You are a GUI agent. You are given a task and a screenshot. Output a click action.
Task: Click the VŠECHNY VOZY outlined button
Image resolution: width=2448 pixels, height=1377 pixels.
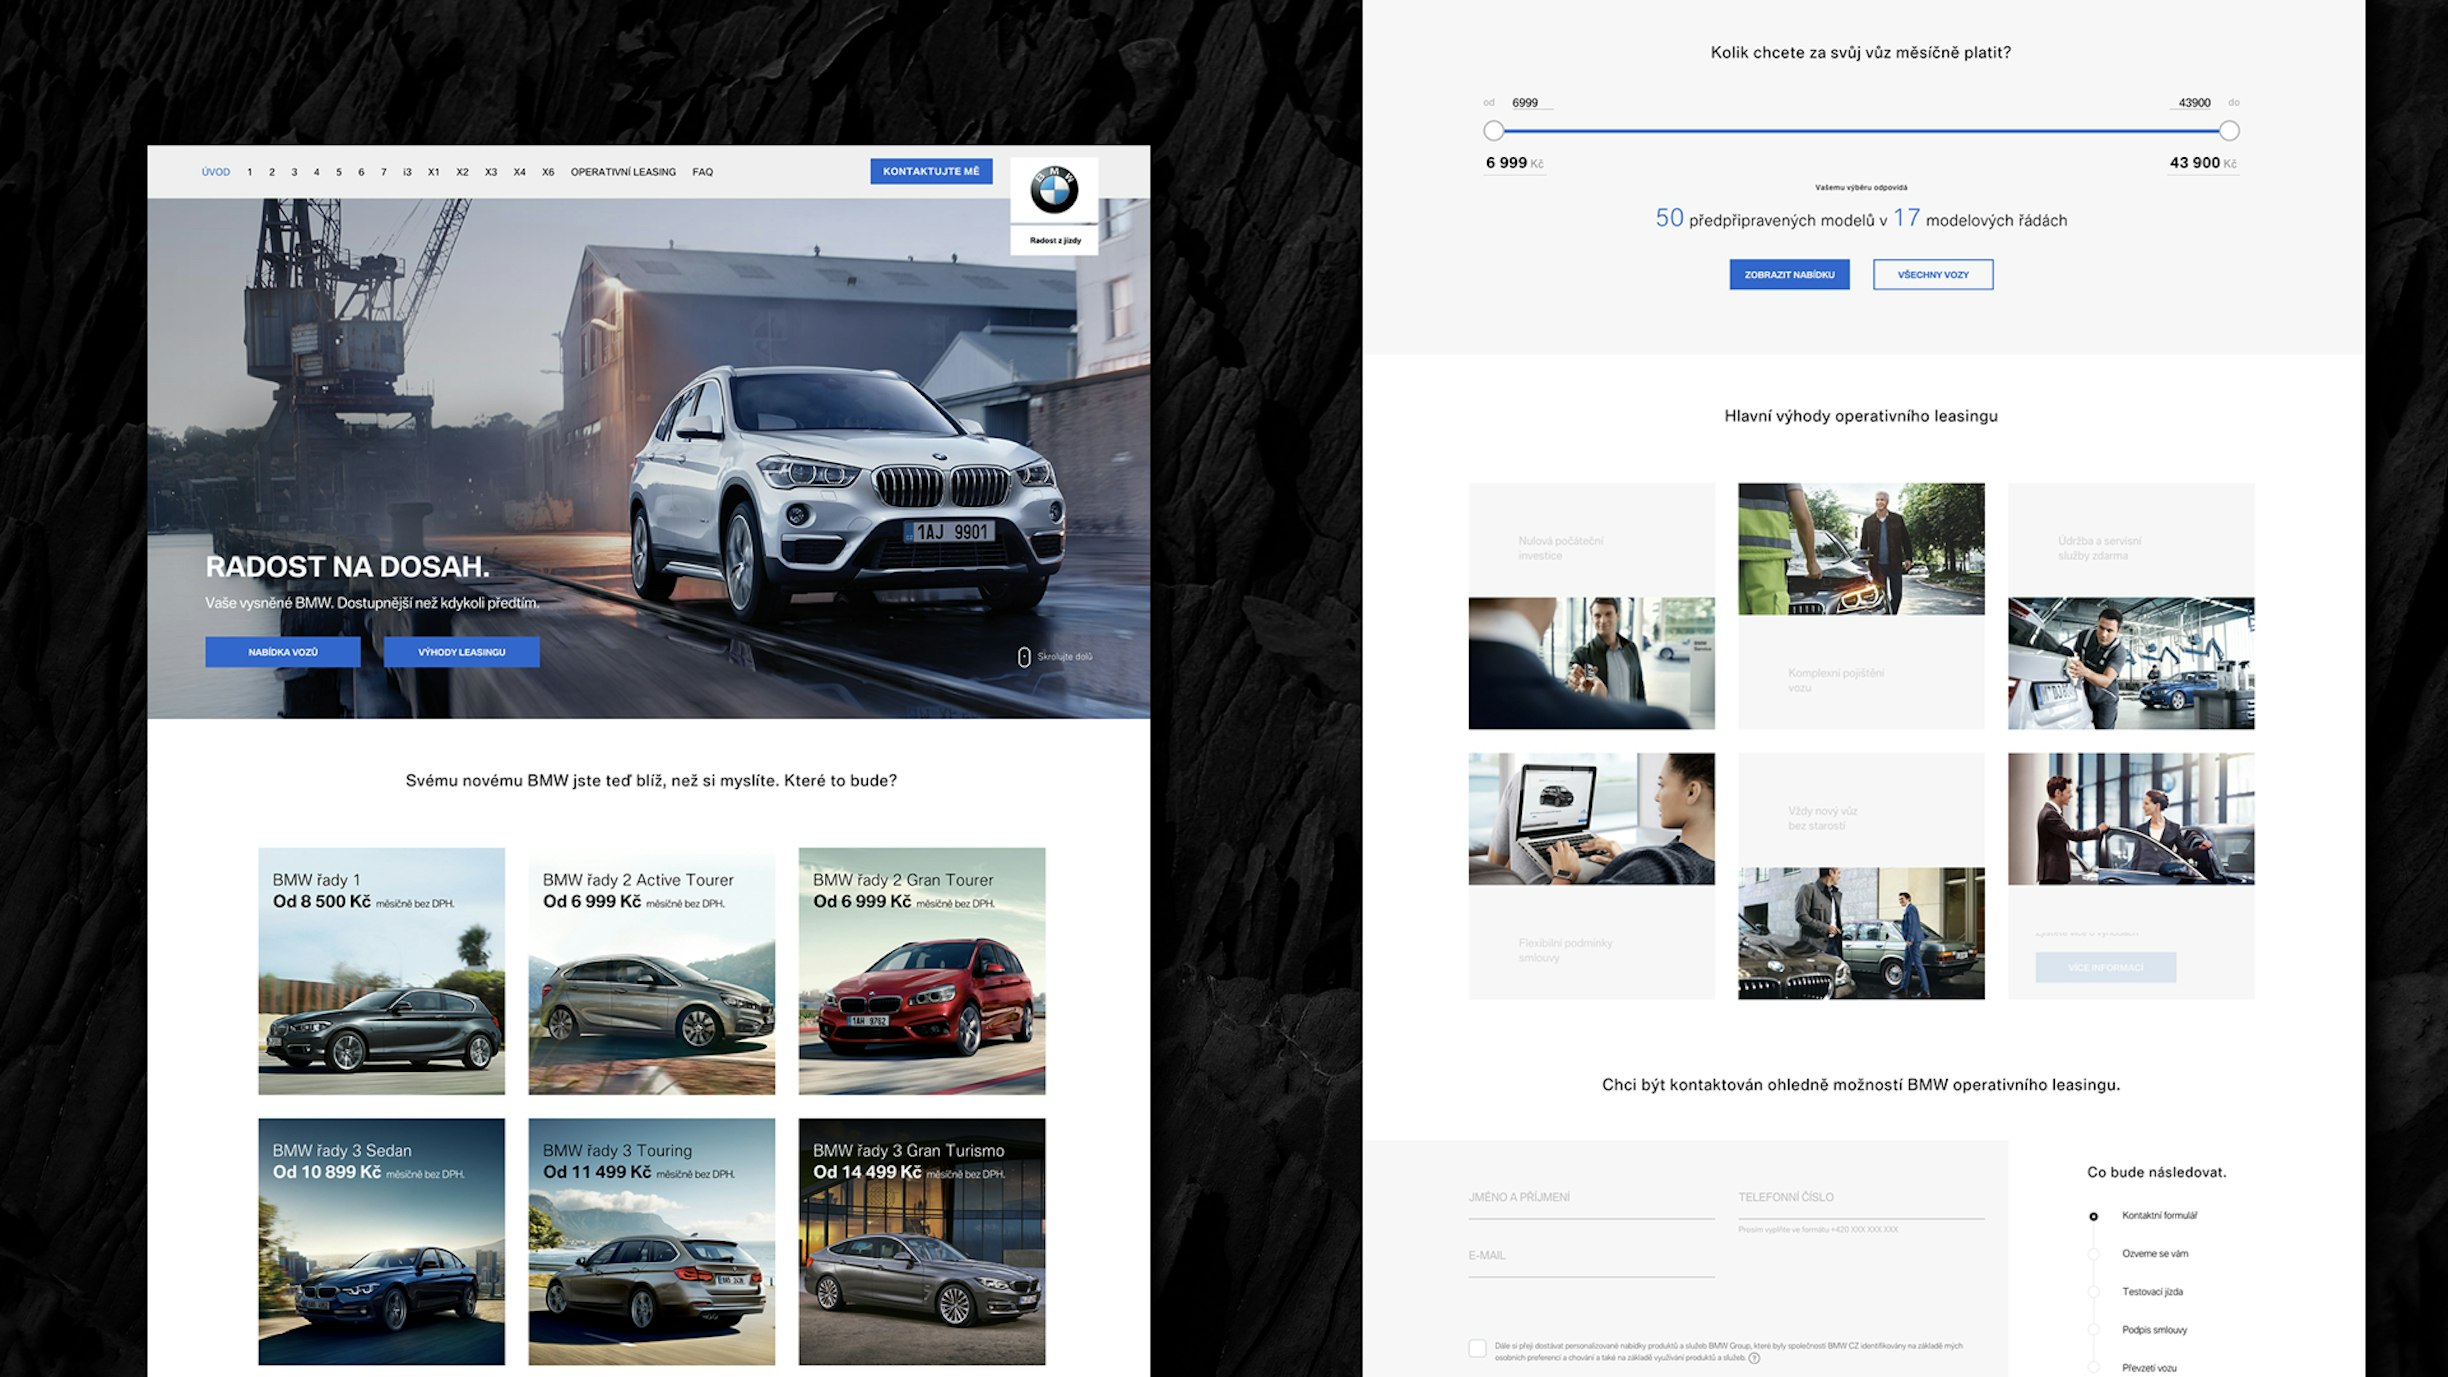[1933, 274]
